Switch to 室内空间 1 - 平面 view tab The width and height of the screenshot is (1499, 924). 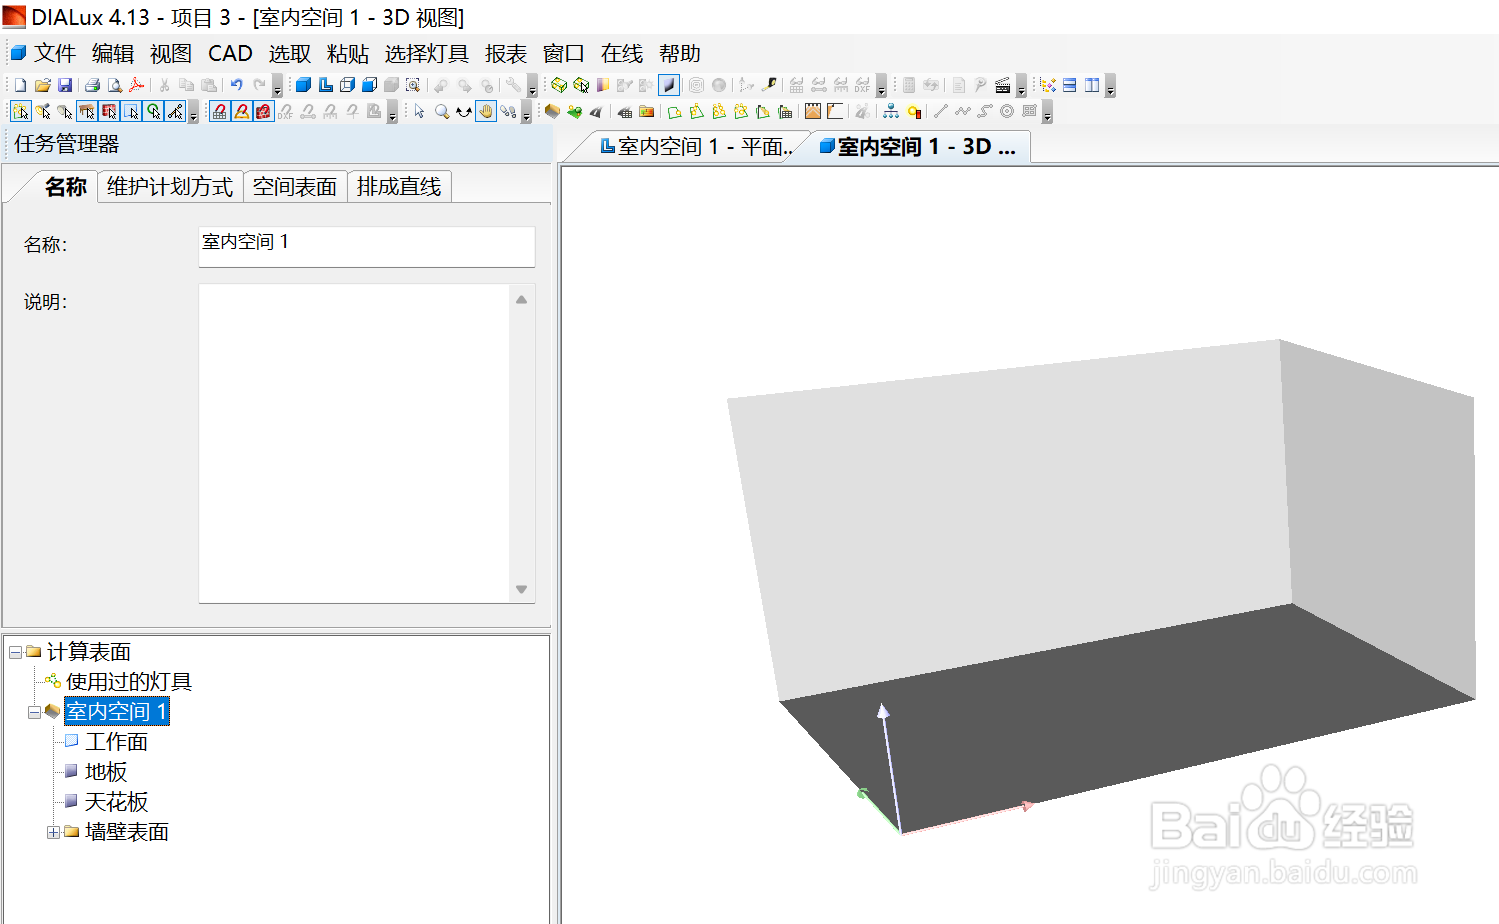click(x=695, y=147)
